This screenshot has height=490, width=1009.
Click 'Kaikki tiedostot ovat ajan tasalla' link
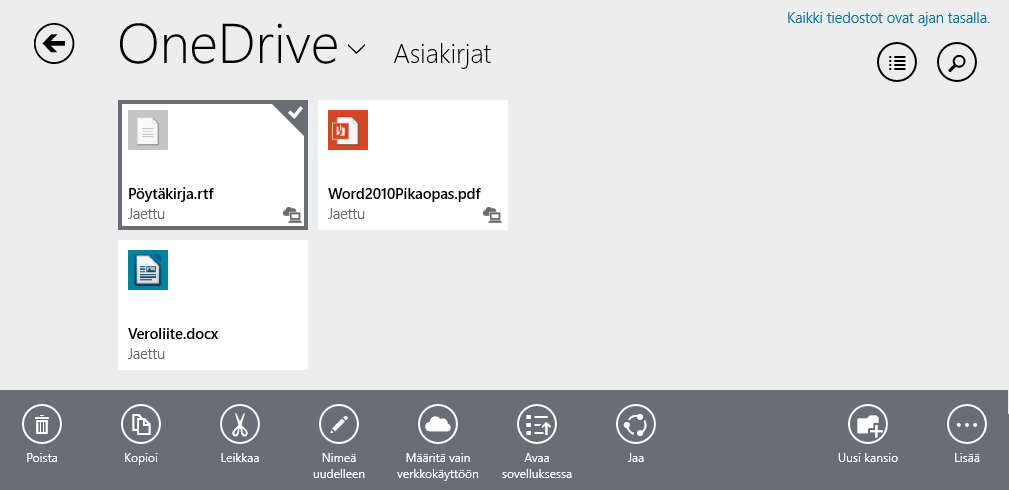(x=888, y=18)
